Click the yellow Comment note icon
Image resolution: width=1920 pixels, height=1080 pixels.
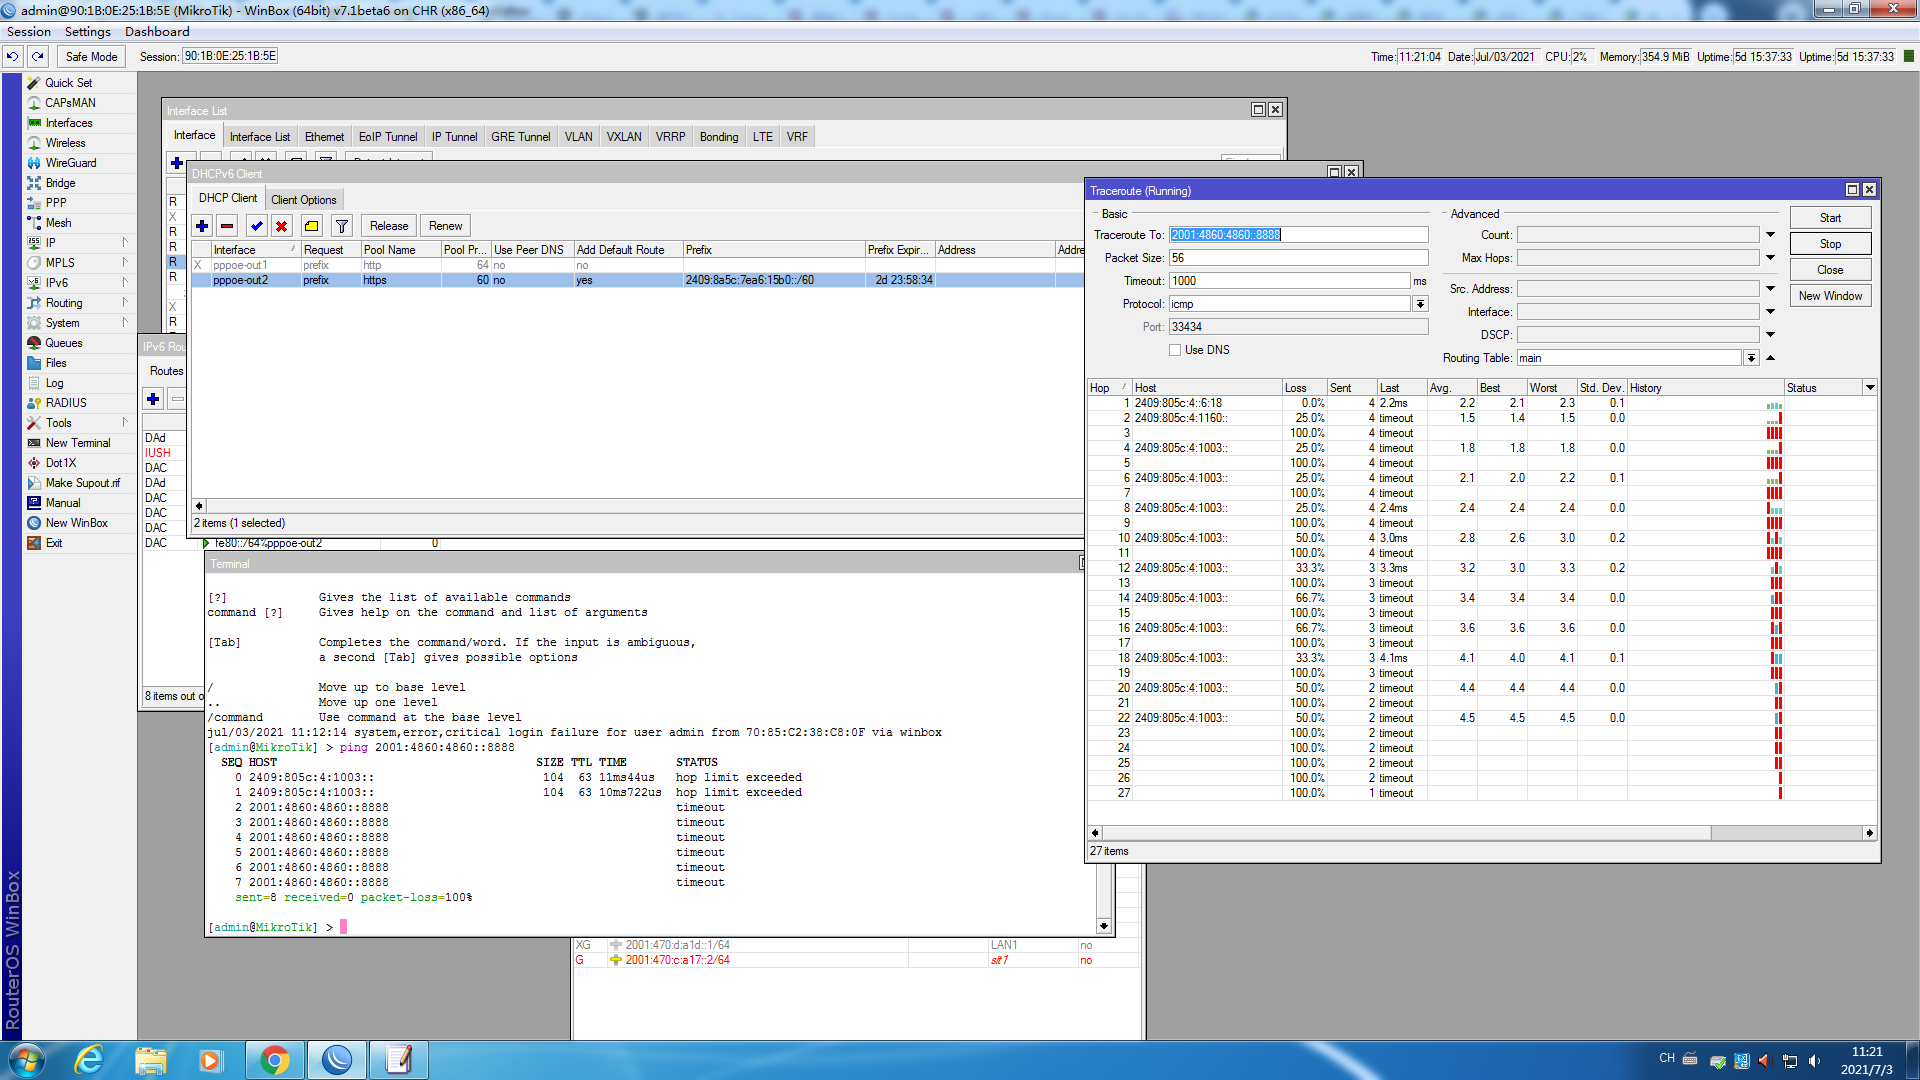tap(312, 226)
